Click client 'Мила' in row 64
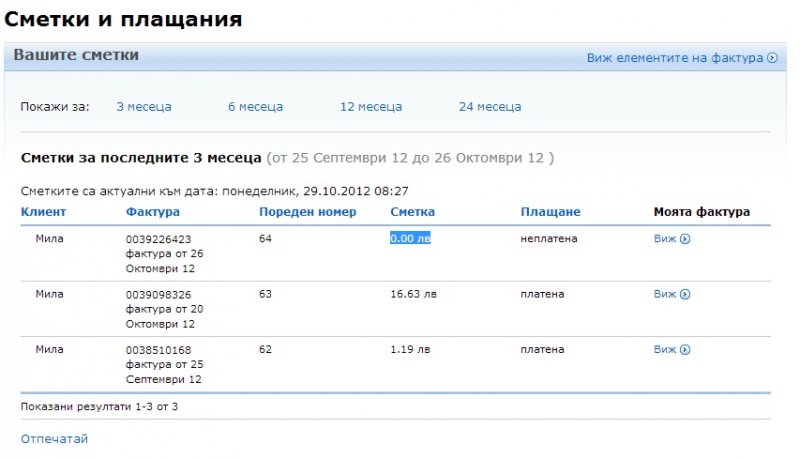800x459 pixels. (x=49, y=238)
